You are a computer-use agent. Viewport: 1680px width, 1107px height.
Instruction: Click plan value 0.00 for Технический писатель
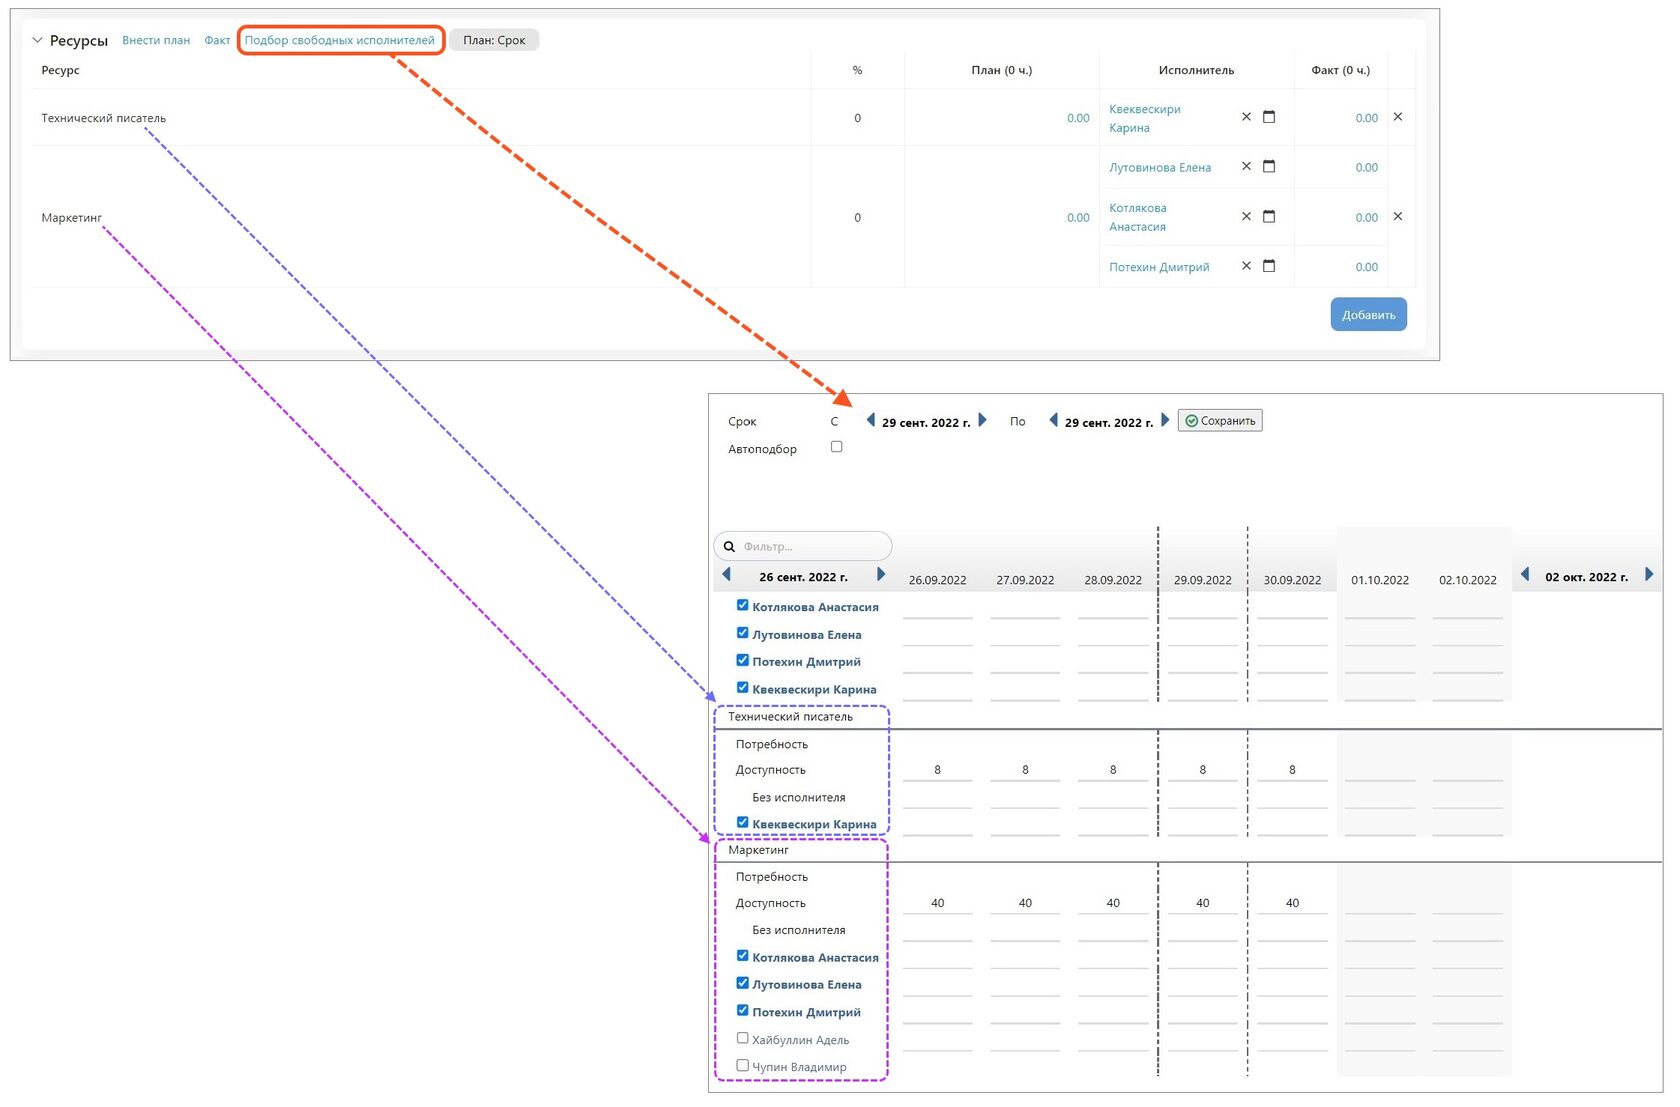pyautogui.click(x=1078, y=118)
